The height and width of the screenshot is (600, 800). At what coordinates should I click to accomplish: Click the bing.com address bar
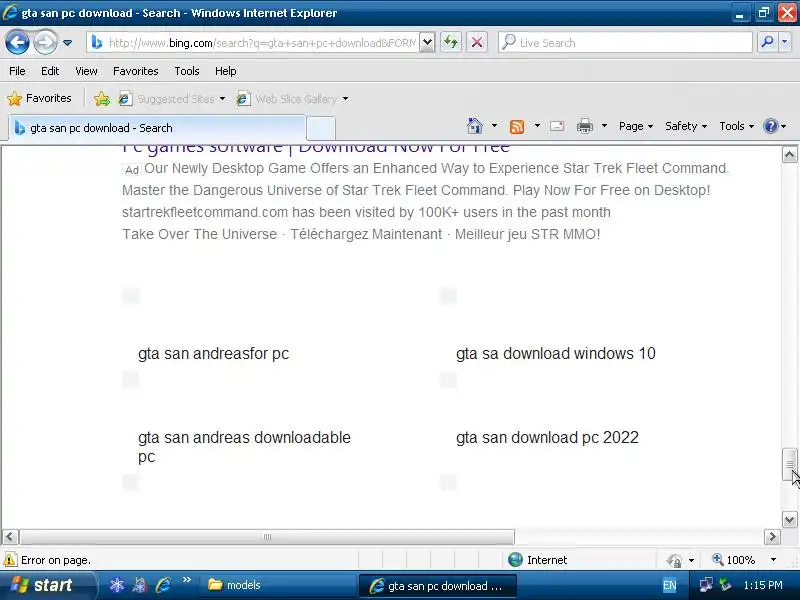(253, 43)
